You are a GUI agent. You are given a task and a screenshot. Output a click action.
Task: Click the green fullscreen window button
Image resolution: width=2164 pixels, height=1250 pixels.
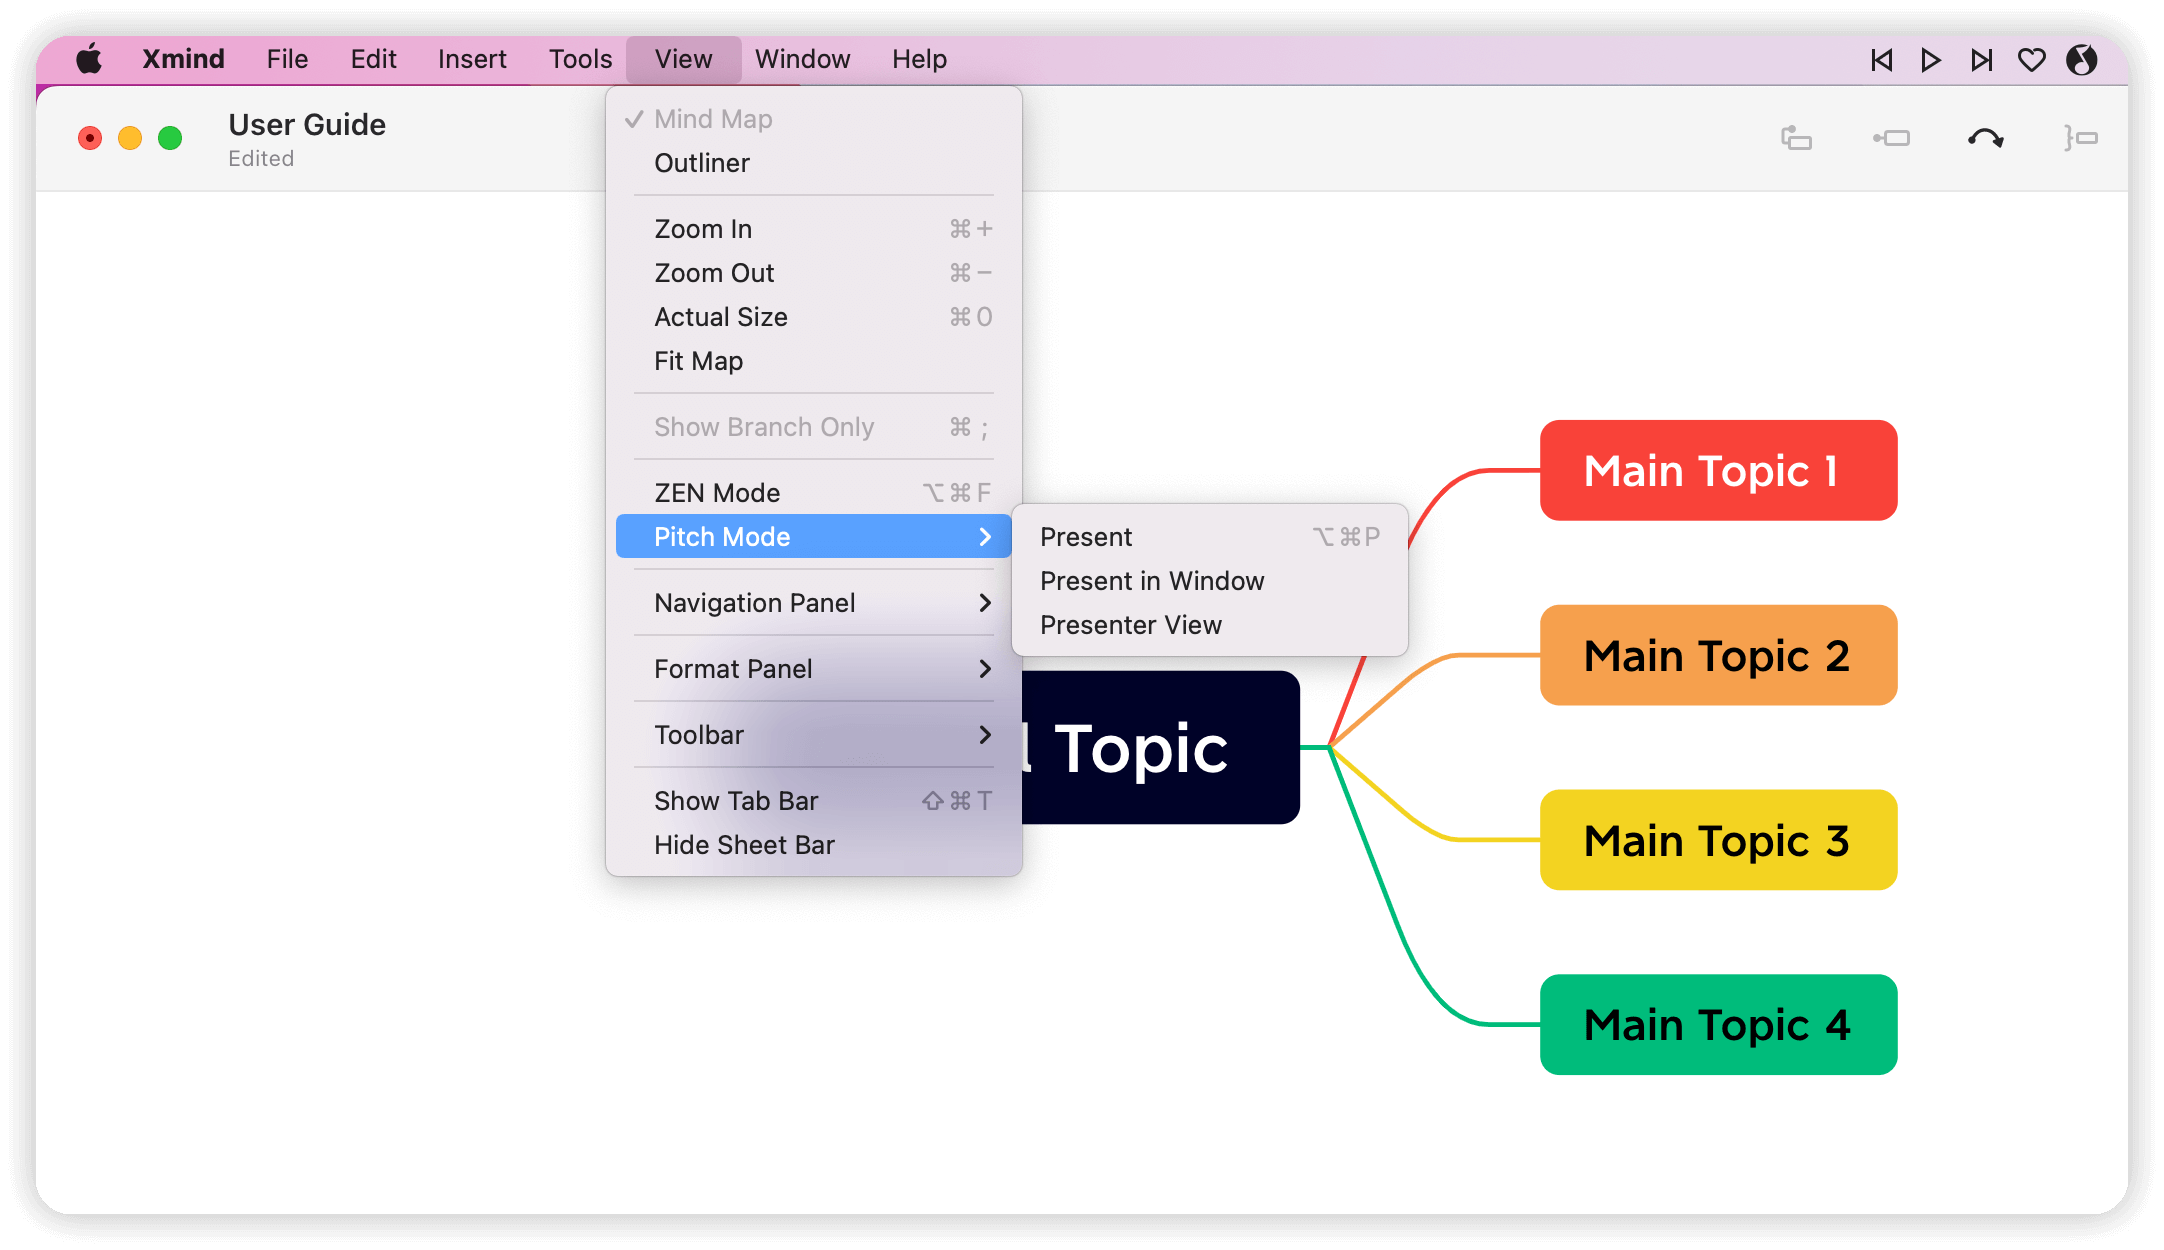pos(170,138)
